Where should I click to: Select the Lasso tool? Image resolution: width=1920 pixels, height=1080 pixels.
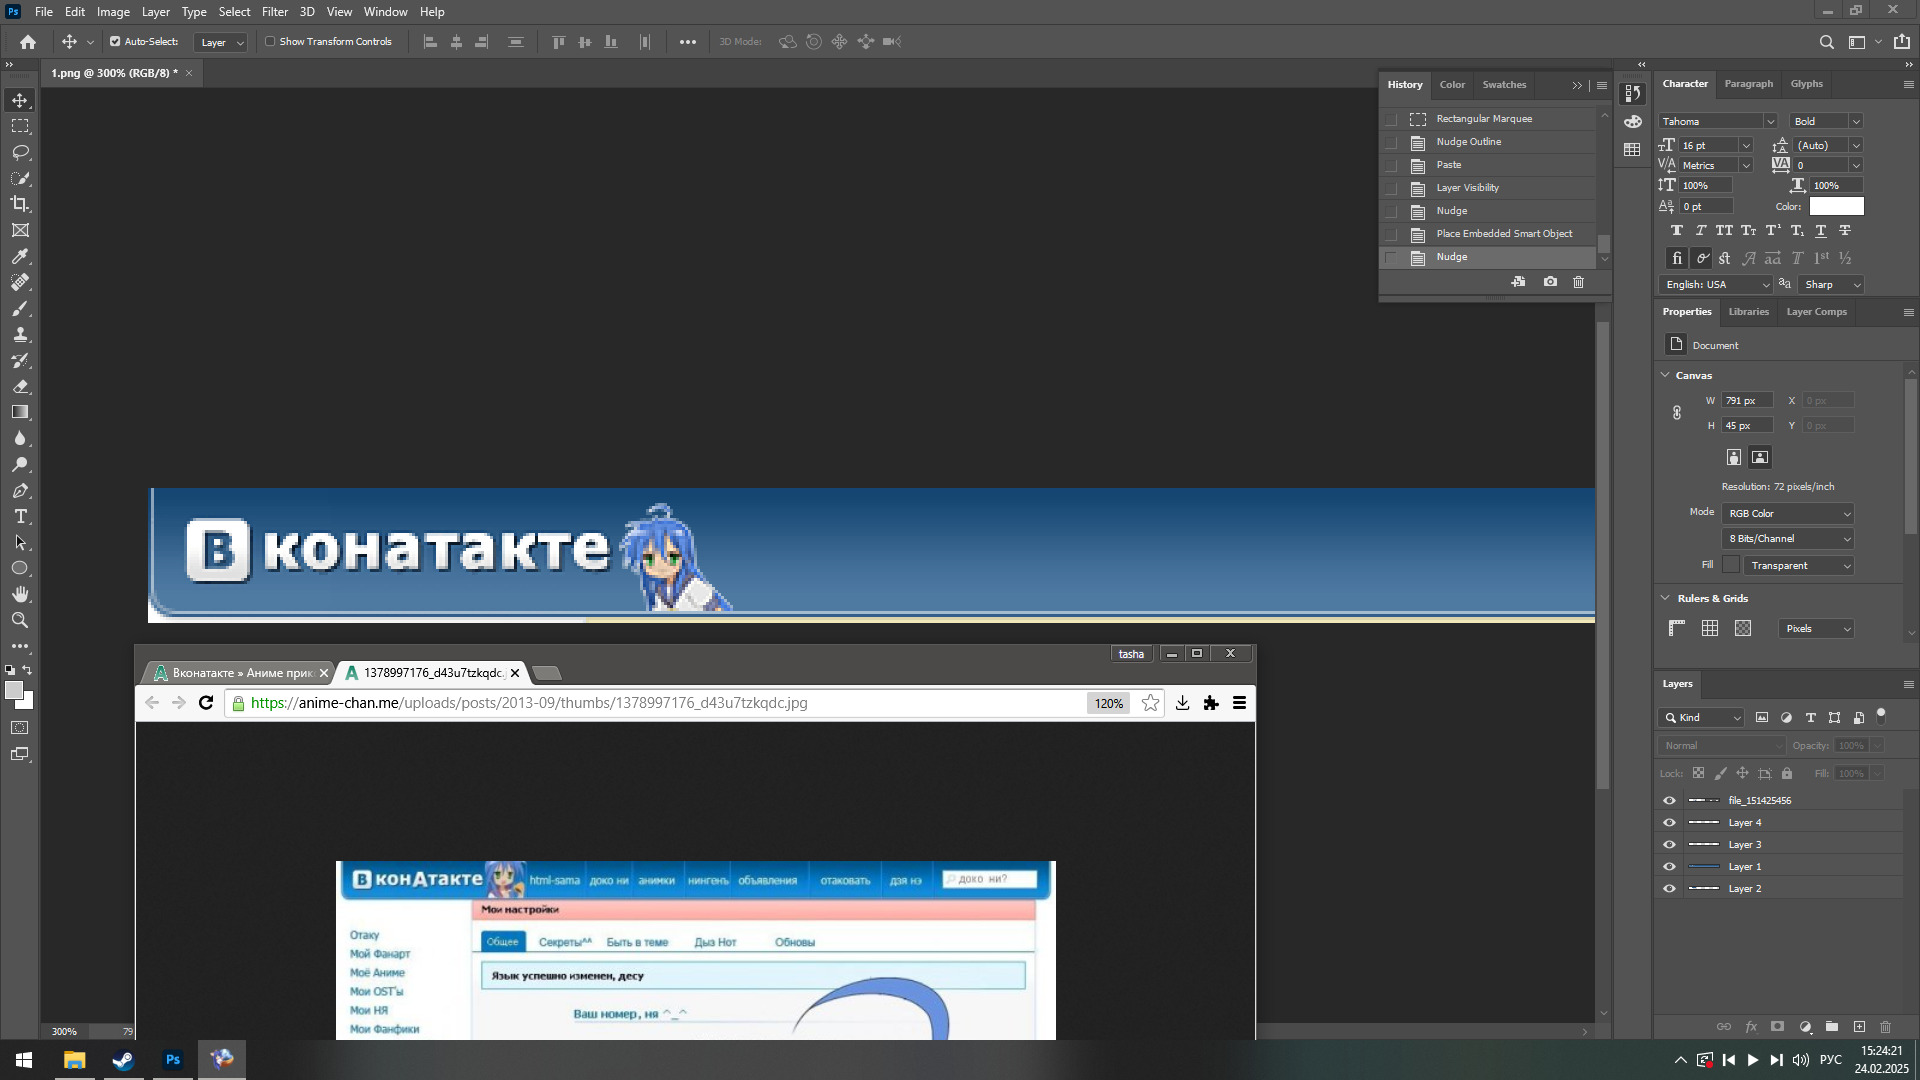(20, 152)
